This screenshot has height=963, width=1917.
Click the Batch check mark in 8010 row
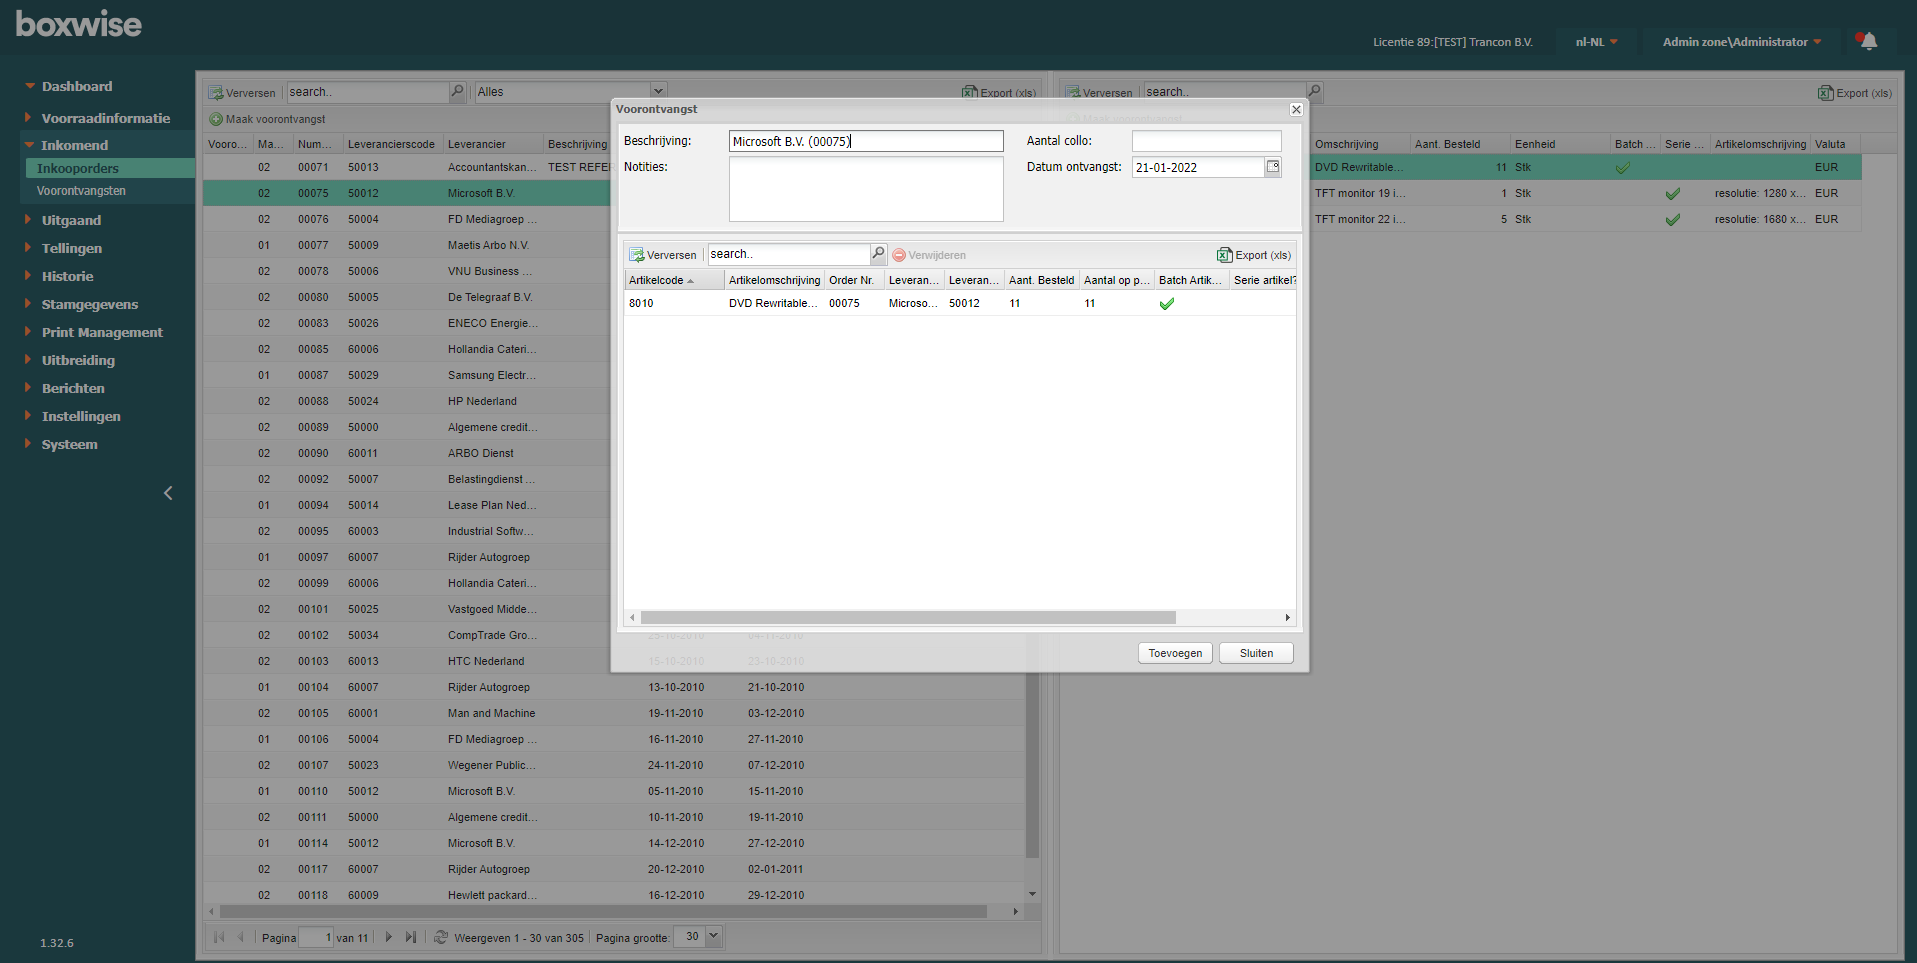(1167, 303)
